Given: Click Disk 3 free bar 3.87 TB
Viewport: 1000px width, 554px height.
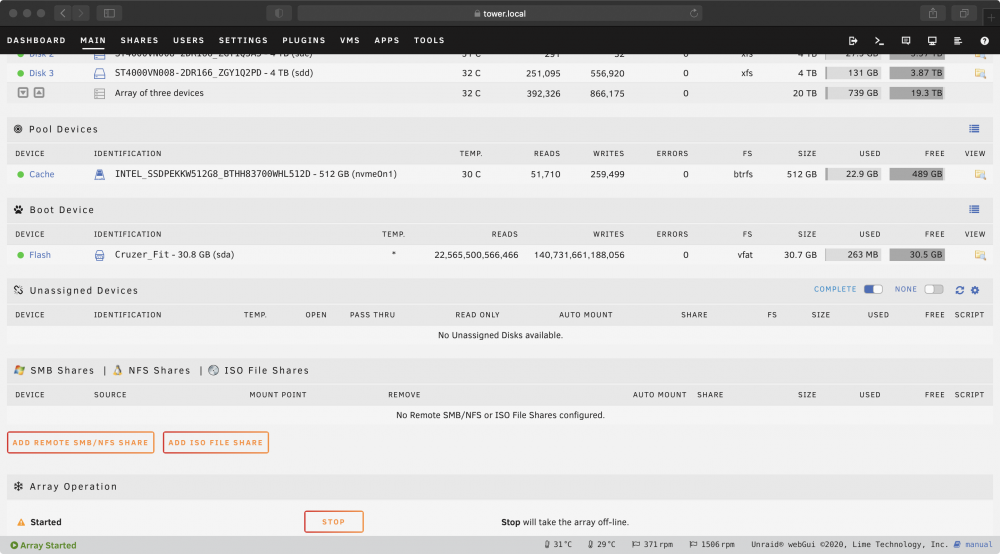Looking at the screenshot, I should click(x=917, y=73).
